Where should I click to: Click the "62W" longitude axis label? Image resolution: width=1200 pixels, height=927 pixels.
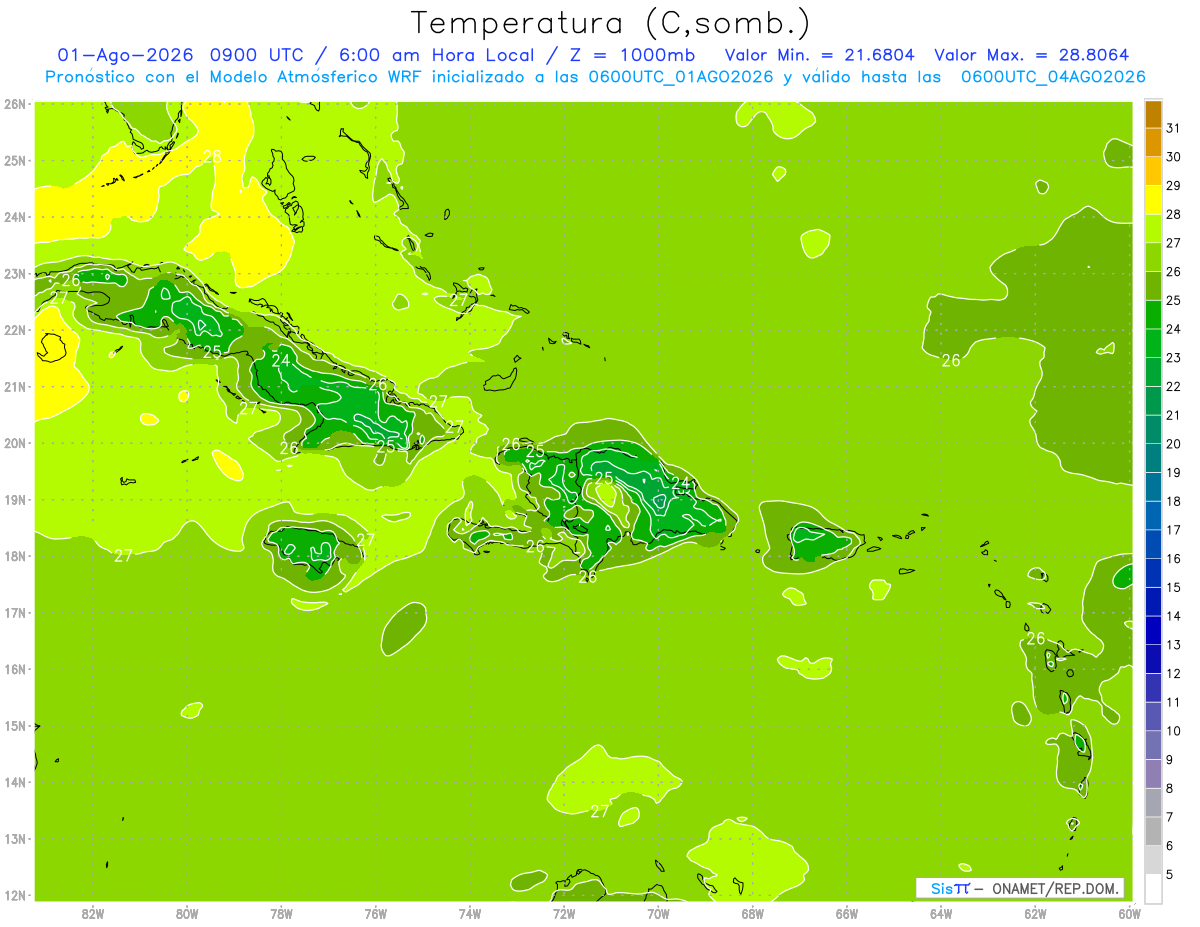click(x=1035, y=913)
